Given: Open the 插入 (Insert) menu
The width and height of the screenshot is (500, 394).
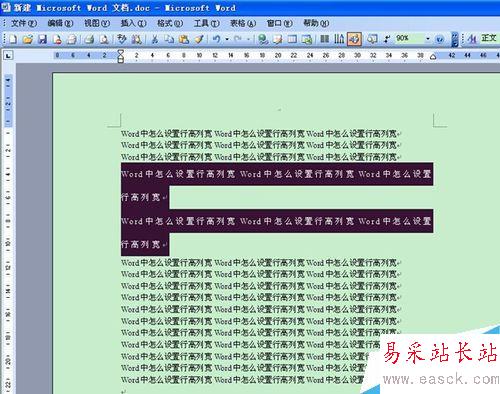Looking at the screenshot, I should click(x=133, y=23).
